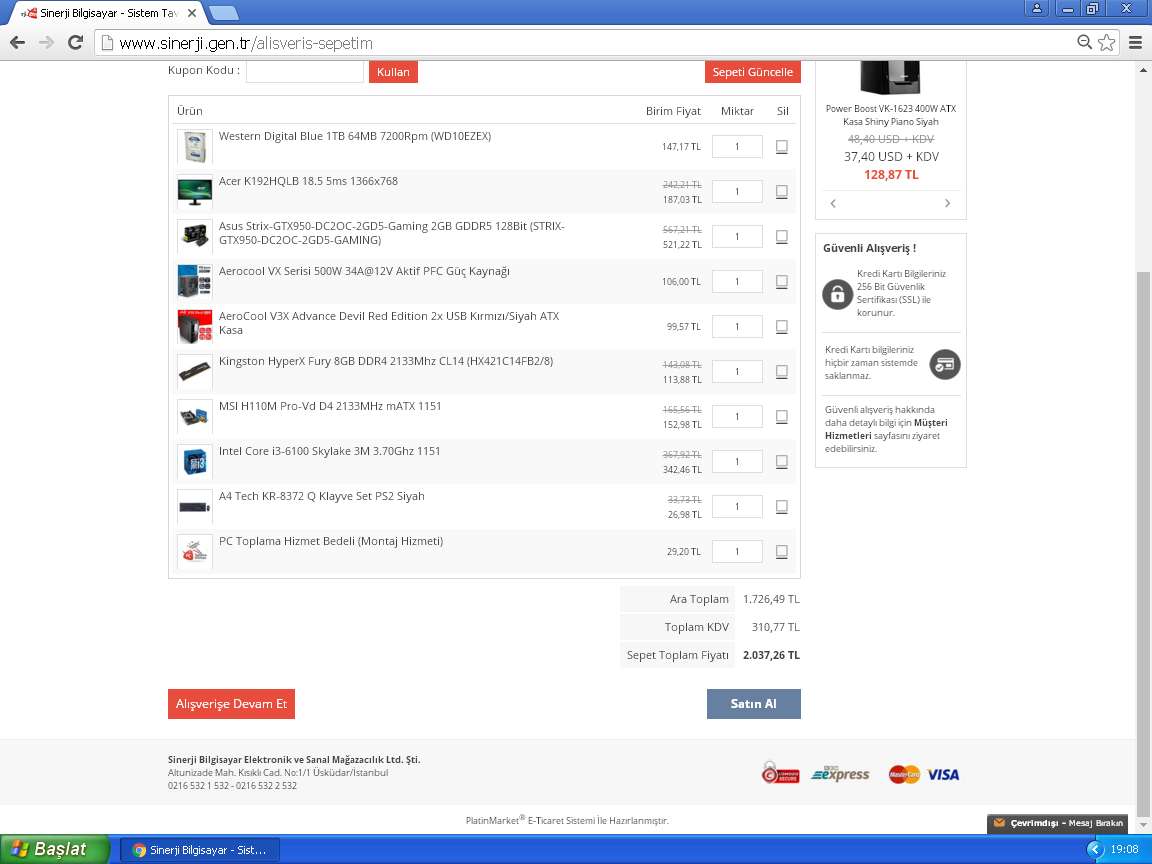1152x864 pixels.
Task: Check the Sil box for AeroCool V3X Kasa
Action: 782,326
